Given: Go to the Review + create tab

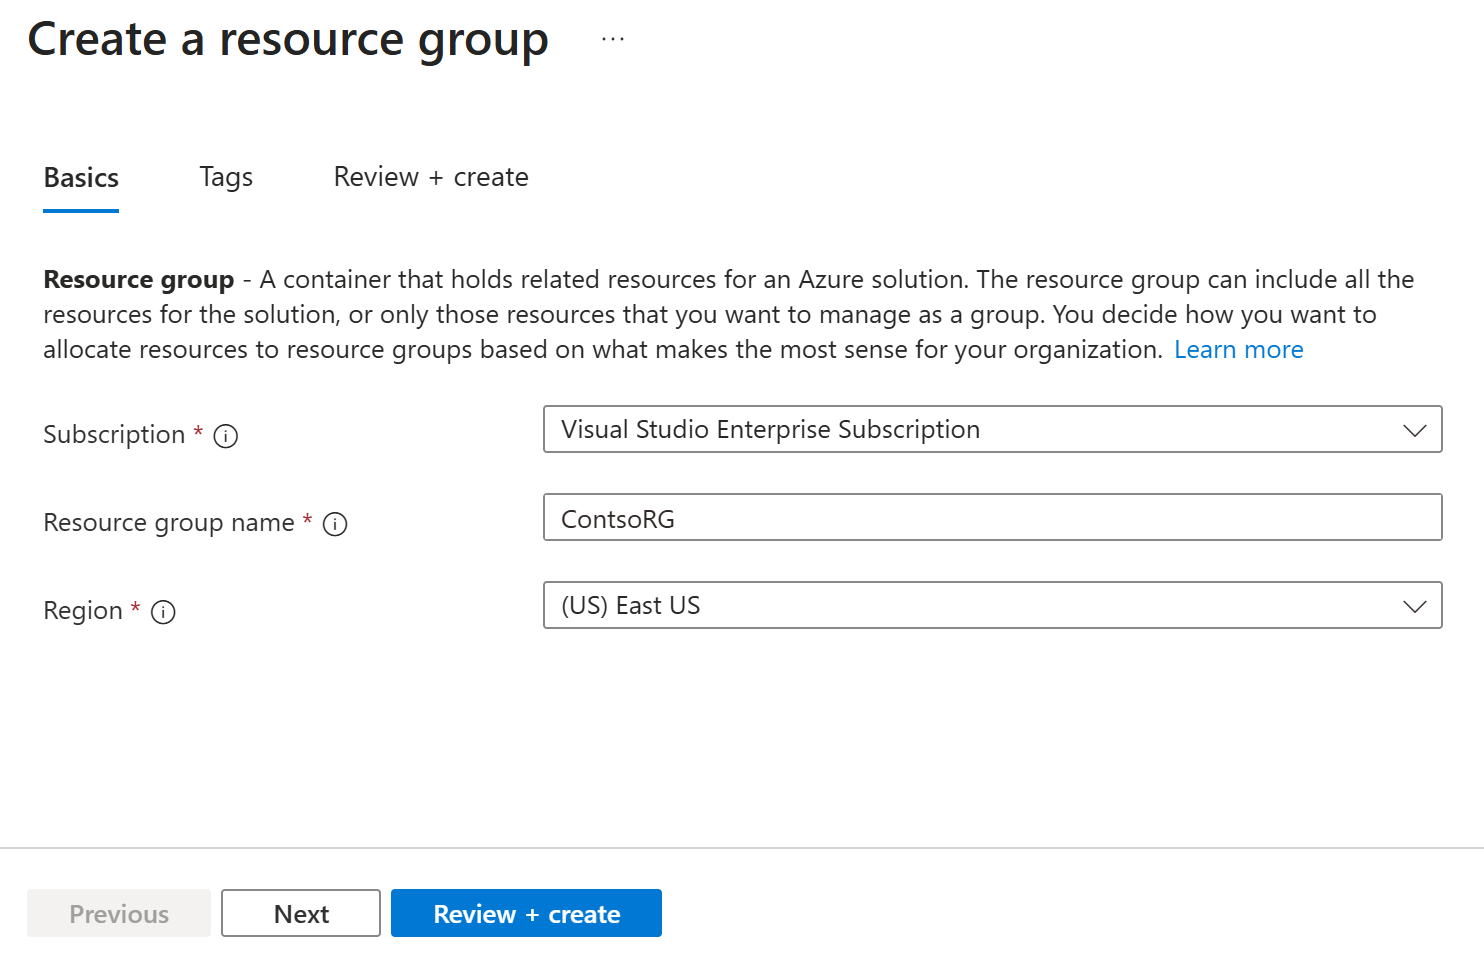Looking at the screenshot, I should pos(431,177).
